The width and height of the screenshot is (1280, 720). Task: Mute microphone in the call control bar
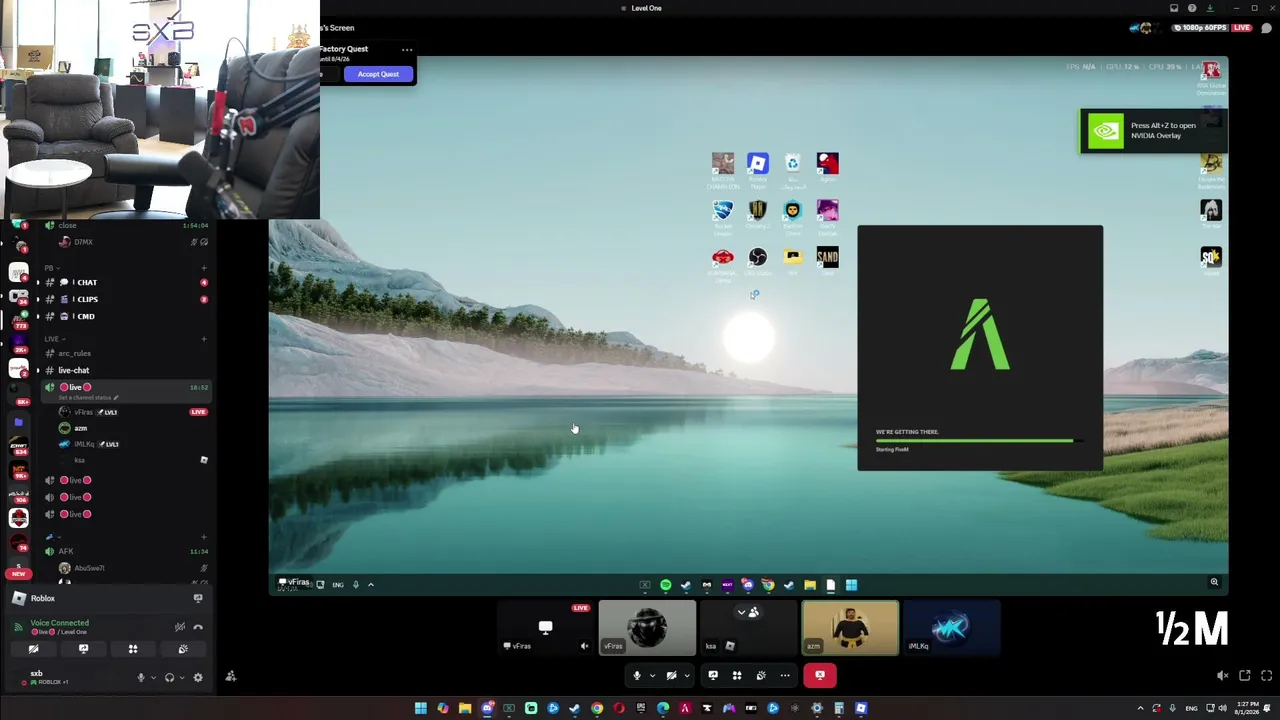coord(636,676)
